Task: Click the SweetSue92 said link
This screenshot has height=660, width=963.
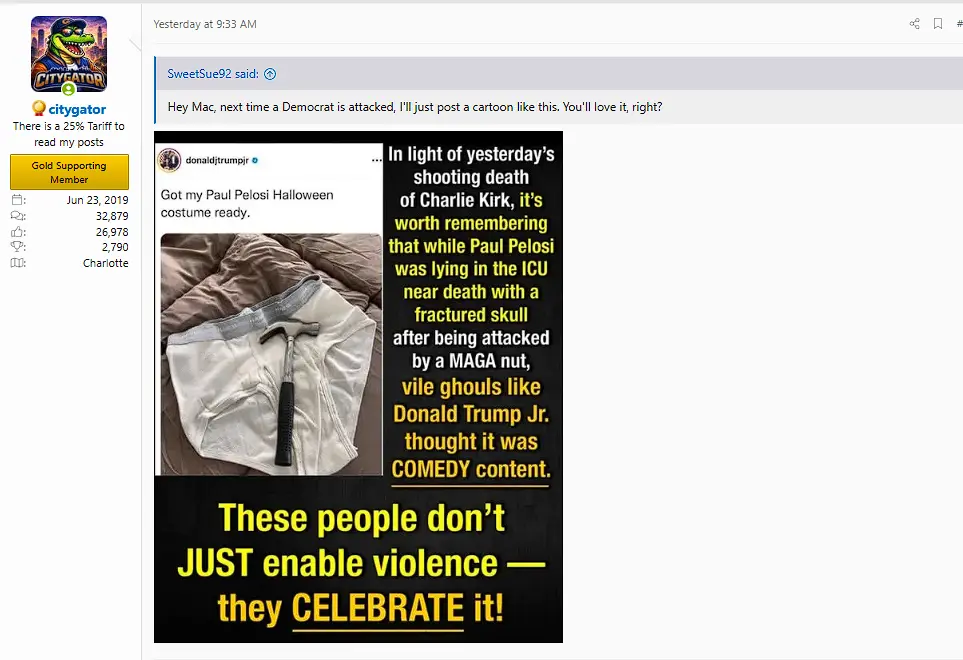Action: pyautogui.click(x=212, y=74)
